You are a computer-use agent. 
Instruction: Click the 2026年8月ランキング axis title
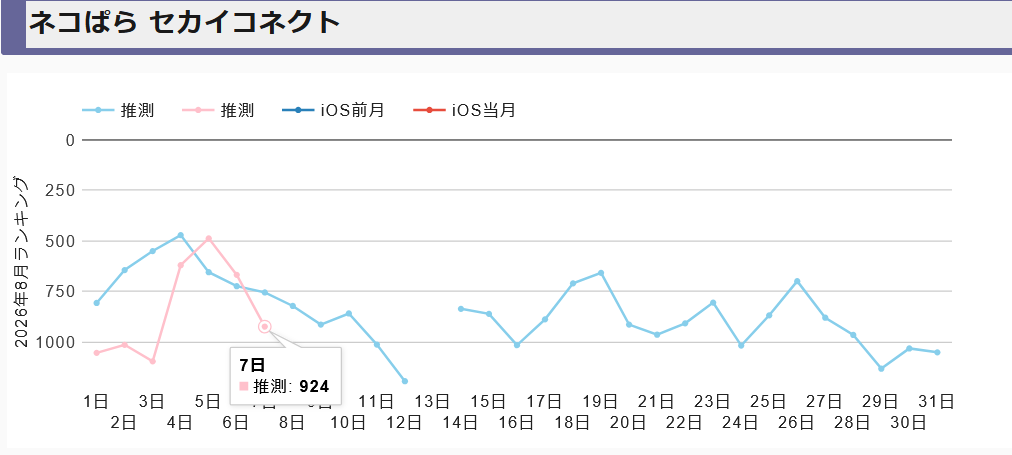(21, 261)
